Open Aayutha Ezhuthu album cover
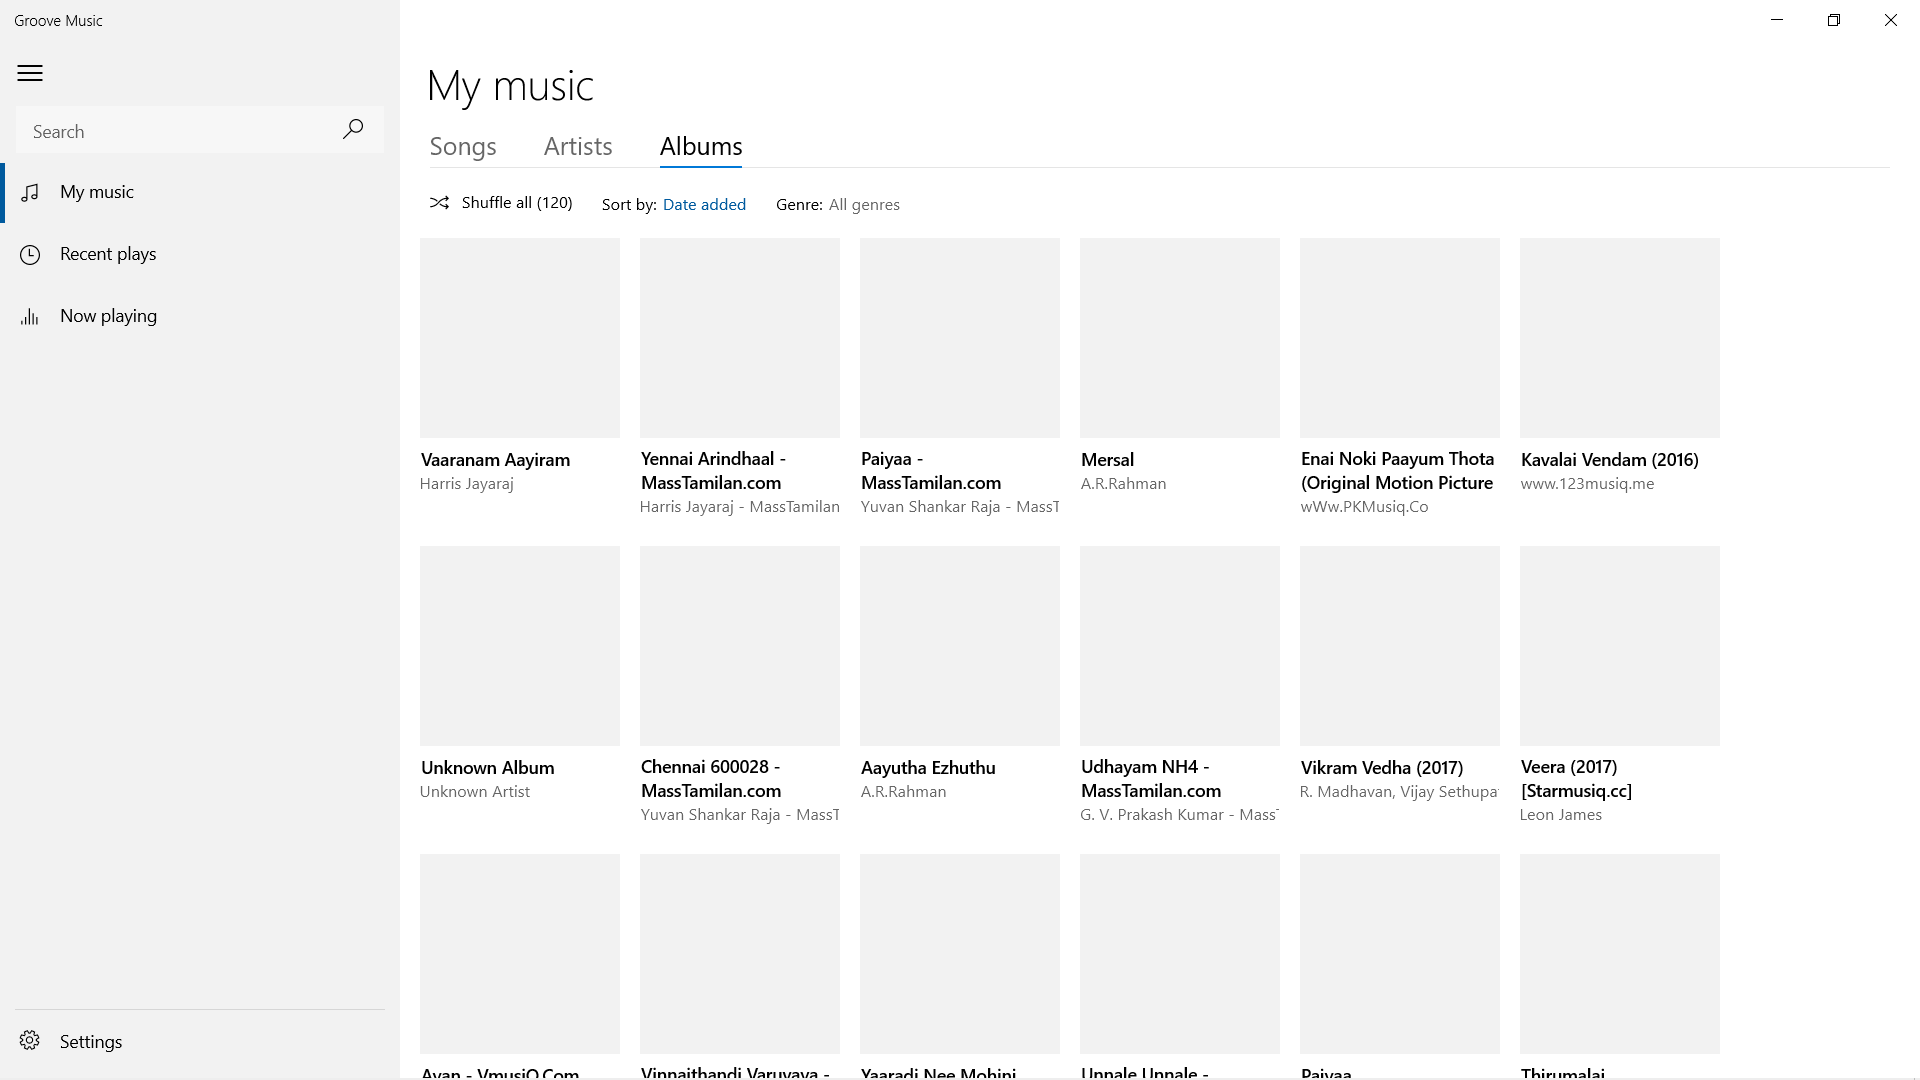Screen dimensions: 1920x1080 pos(960,646)
